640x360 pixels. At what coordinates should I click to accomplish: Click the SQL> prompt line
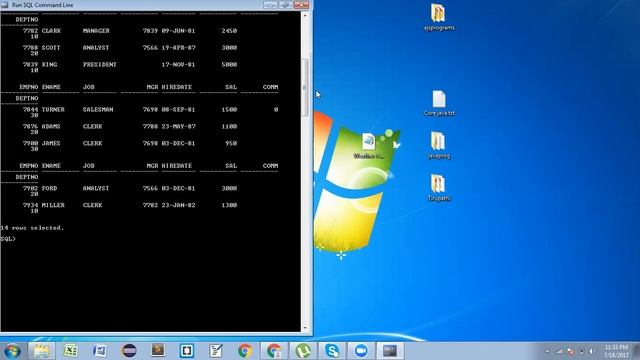(8, 239)
